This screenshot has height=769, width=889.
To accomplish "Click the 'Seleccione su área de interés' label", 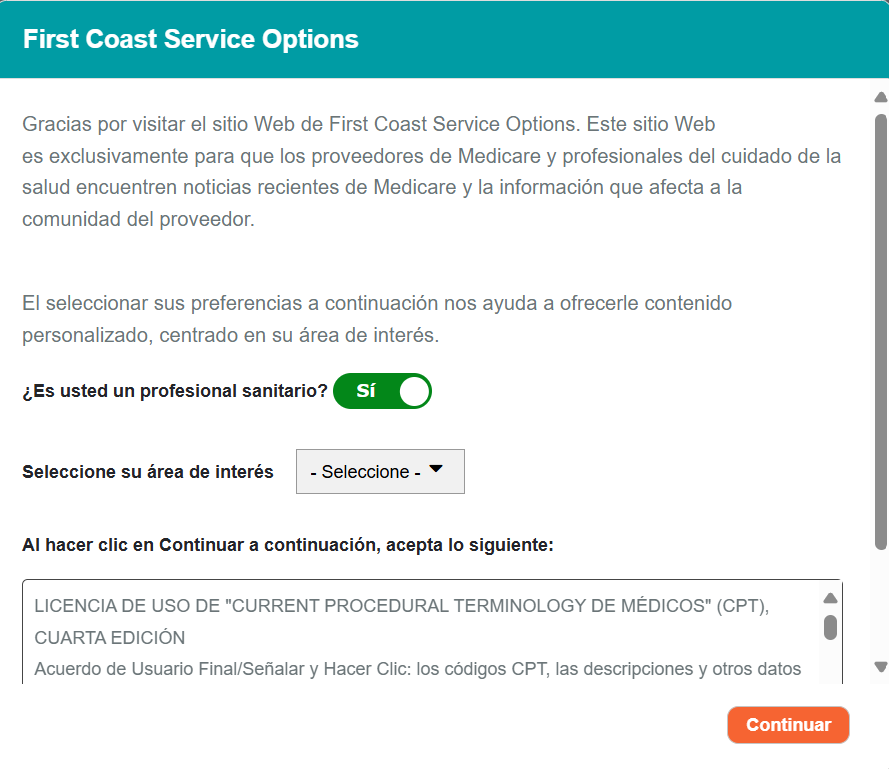I will (x=148, y=472).
